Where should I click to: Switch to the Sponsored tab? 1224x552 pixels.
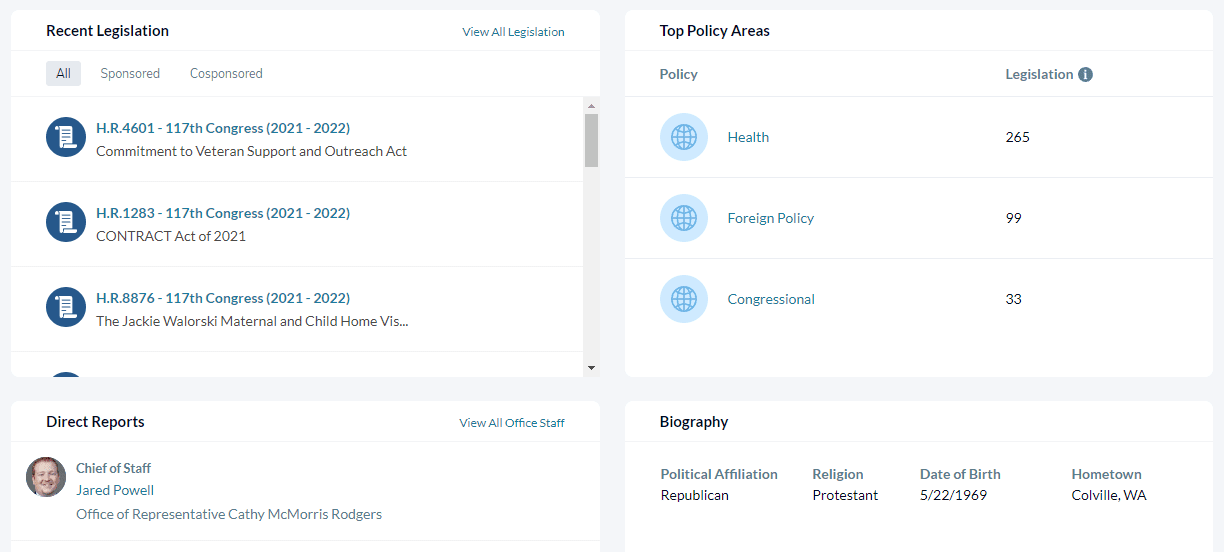pos(130,74)
